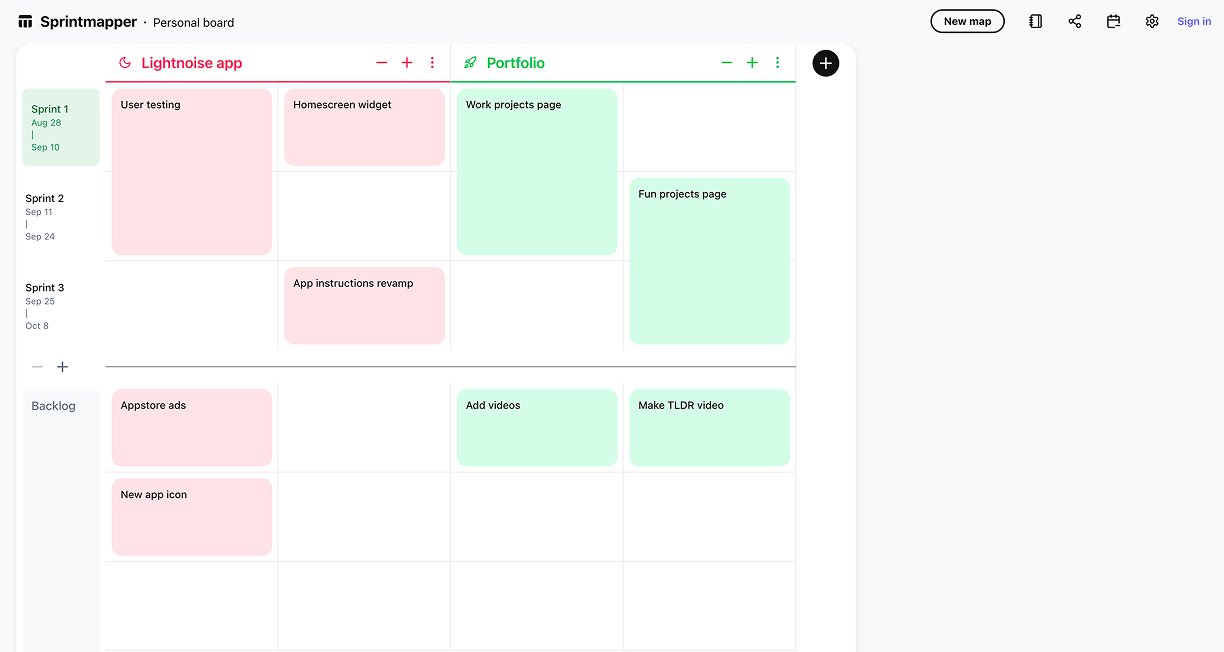Remove a column with Lightnoise app minus

381,63
